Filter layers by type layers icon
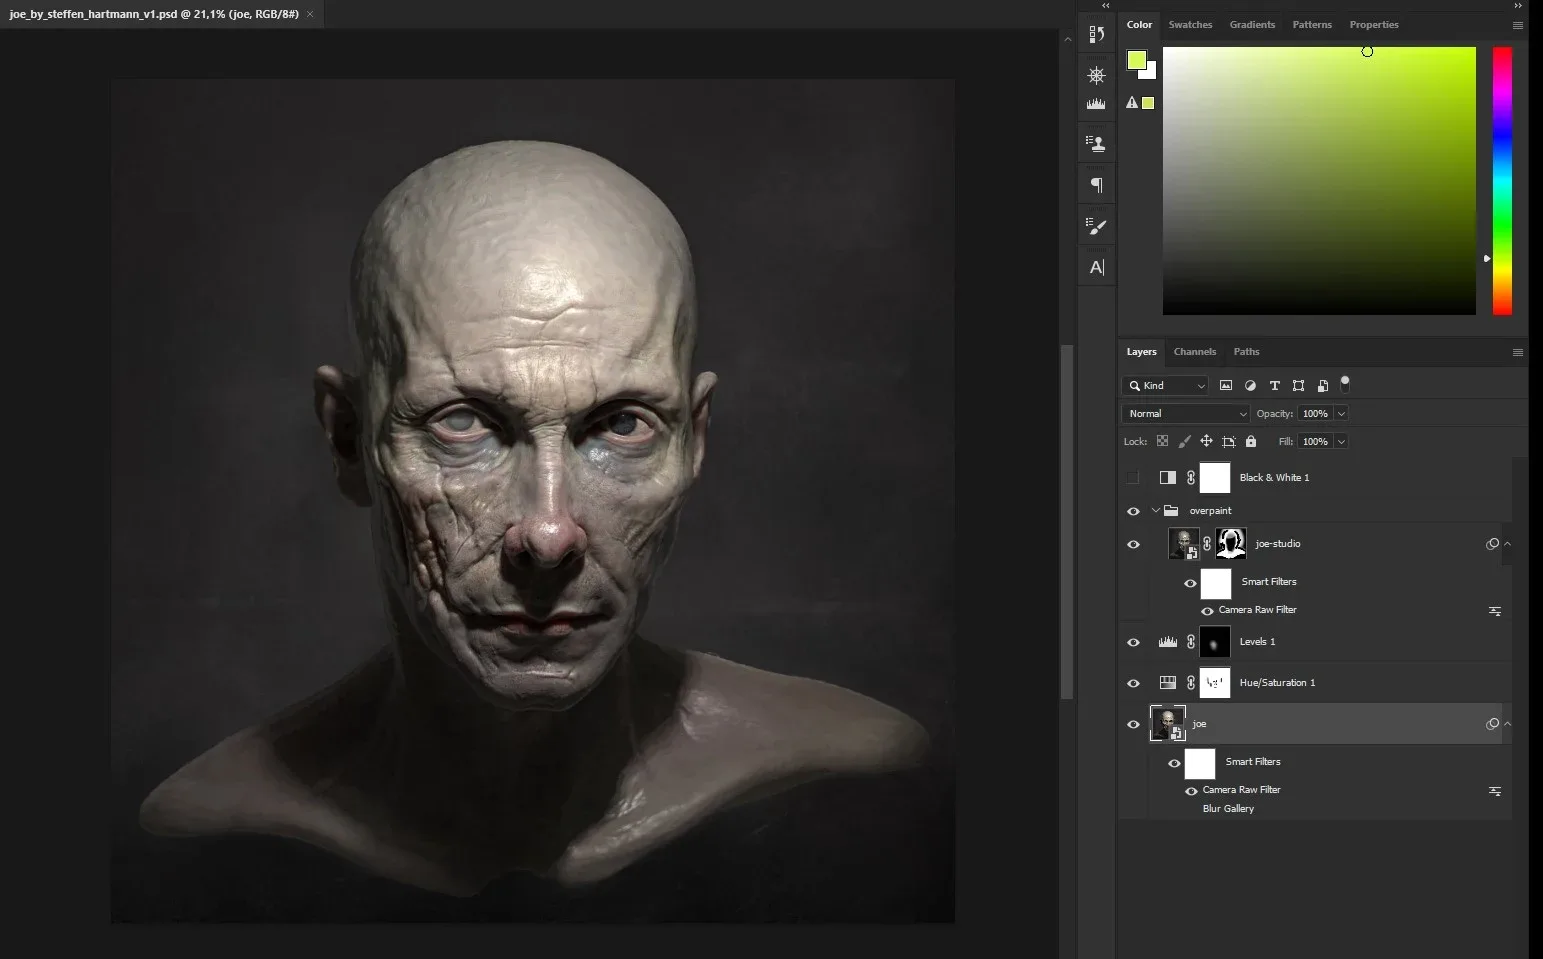Screen dimensions: 1543x959 coord(1274,386)
